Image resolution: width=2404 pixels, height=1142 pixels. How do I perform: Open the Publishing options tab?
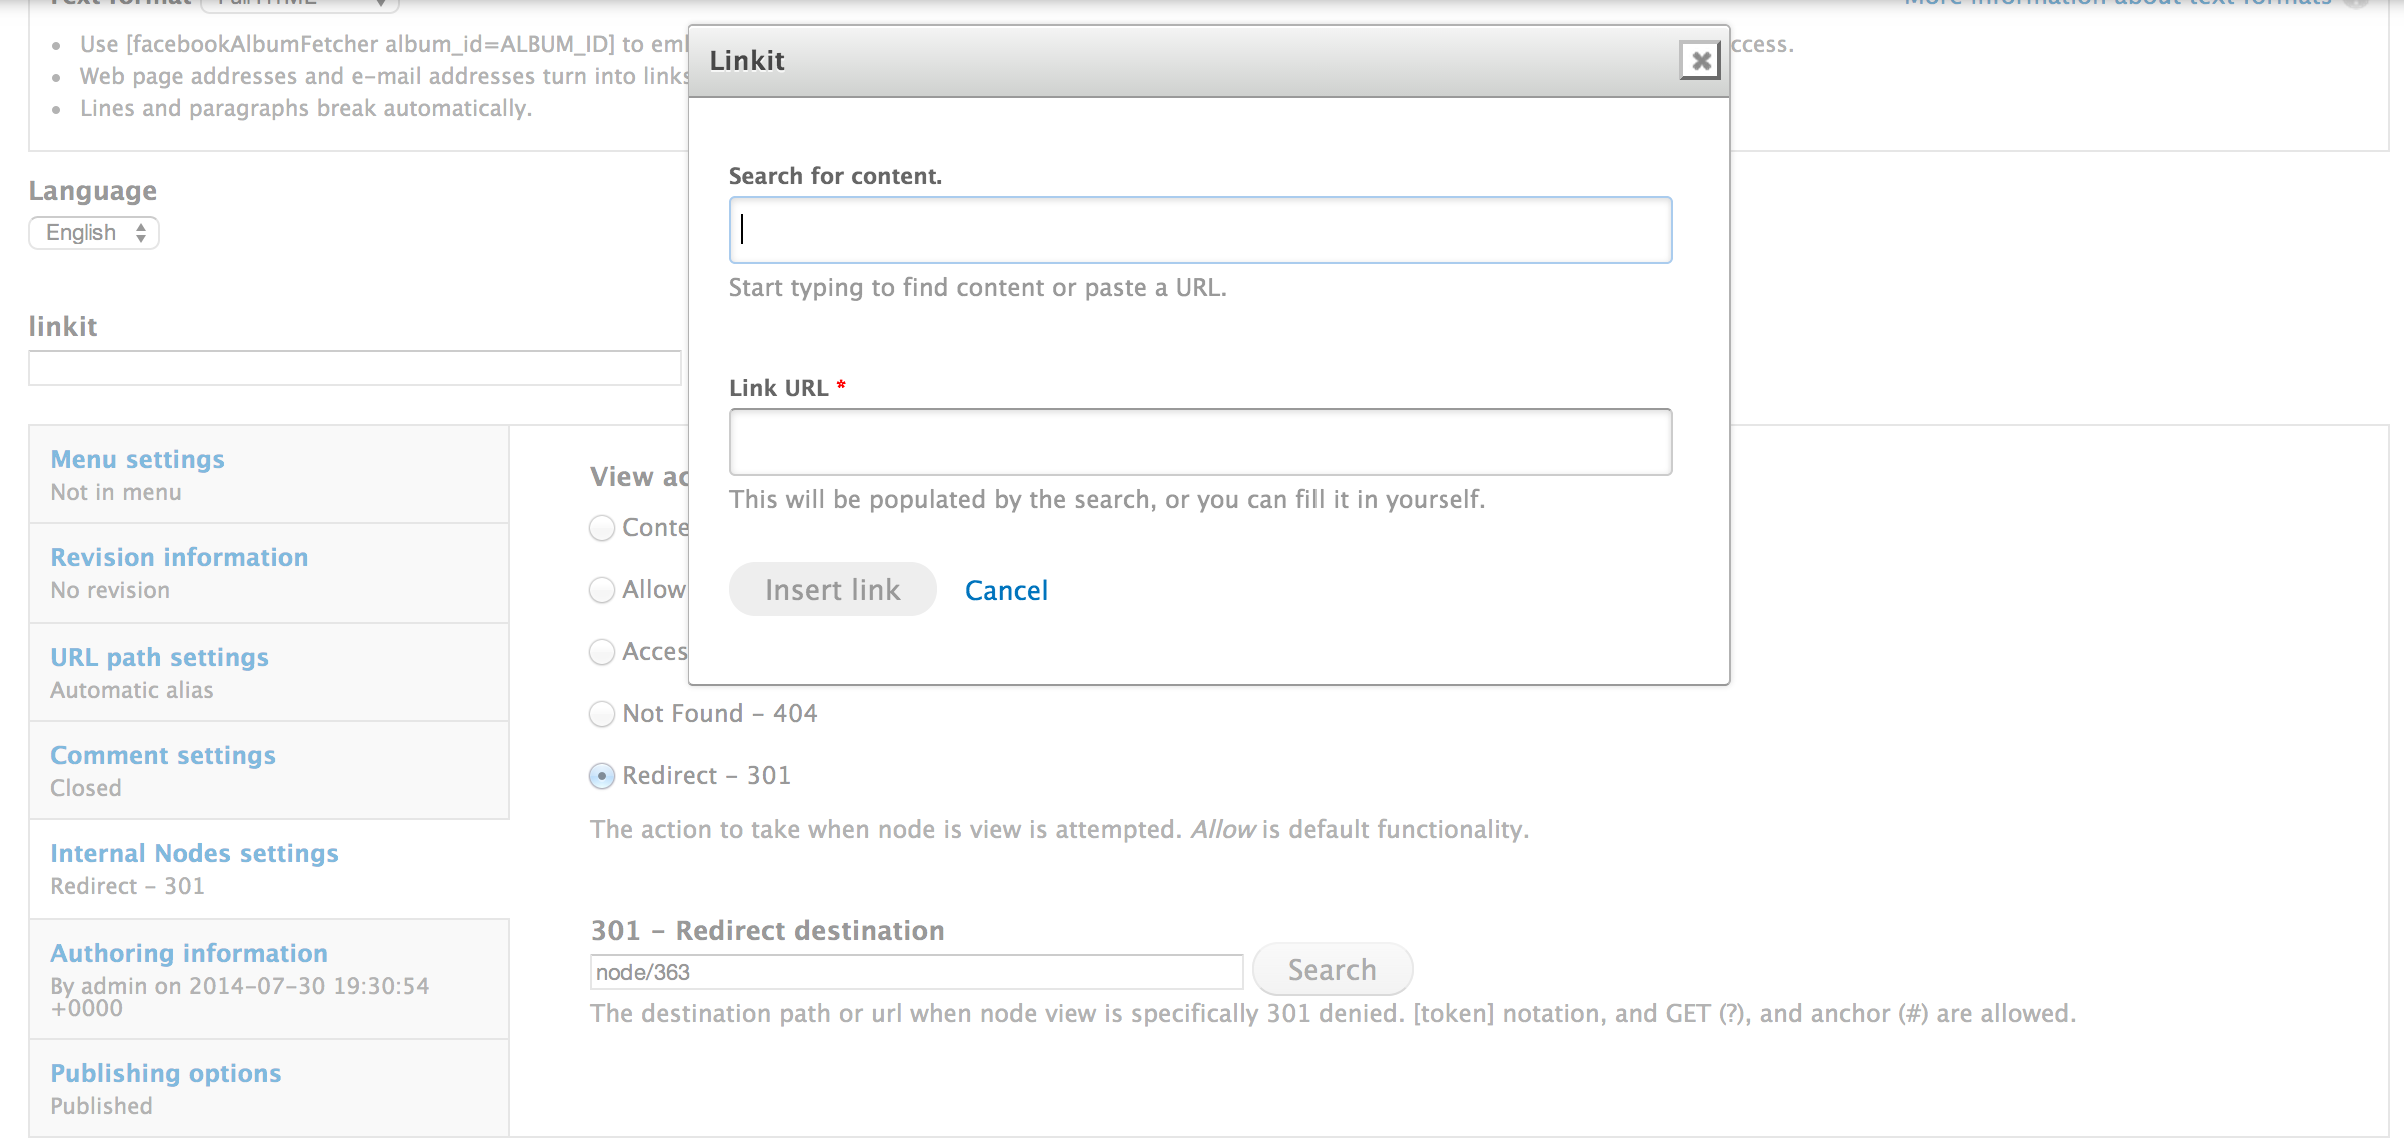166,1073
